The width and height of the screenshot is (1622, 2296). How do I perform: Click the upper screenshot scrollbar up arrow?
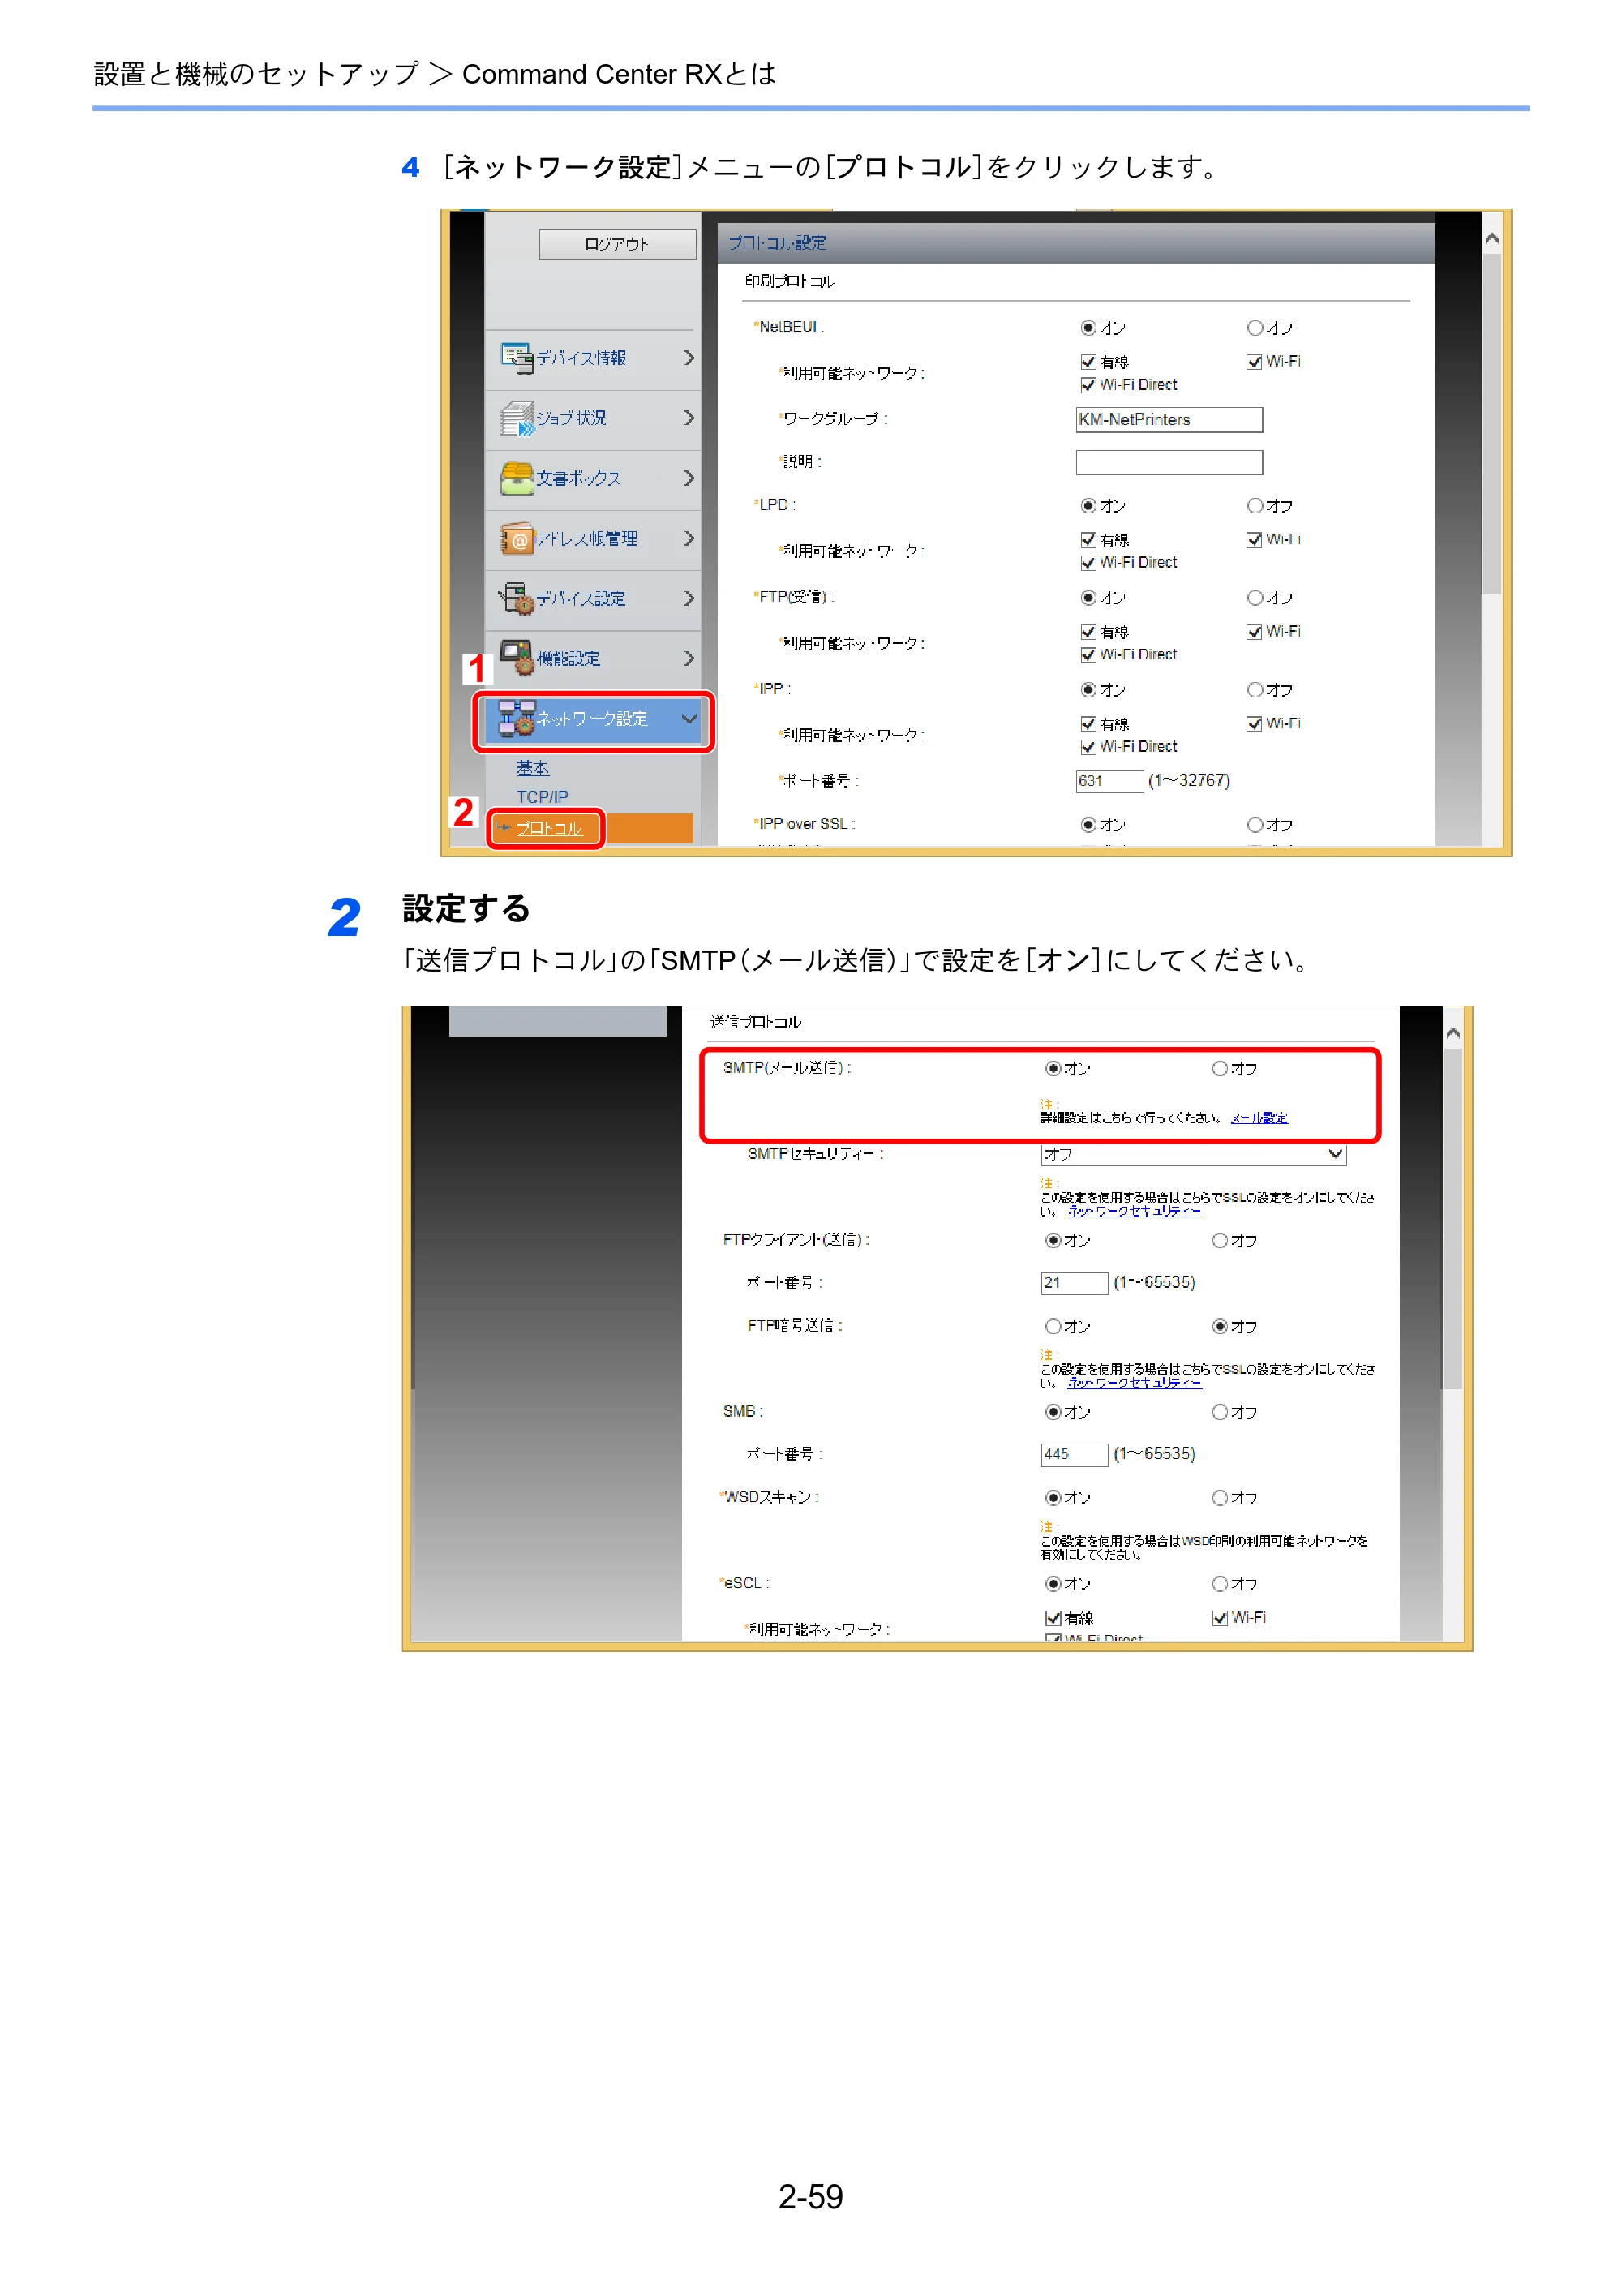coord(1491,238)
